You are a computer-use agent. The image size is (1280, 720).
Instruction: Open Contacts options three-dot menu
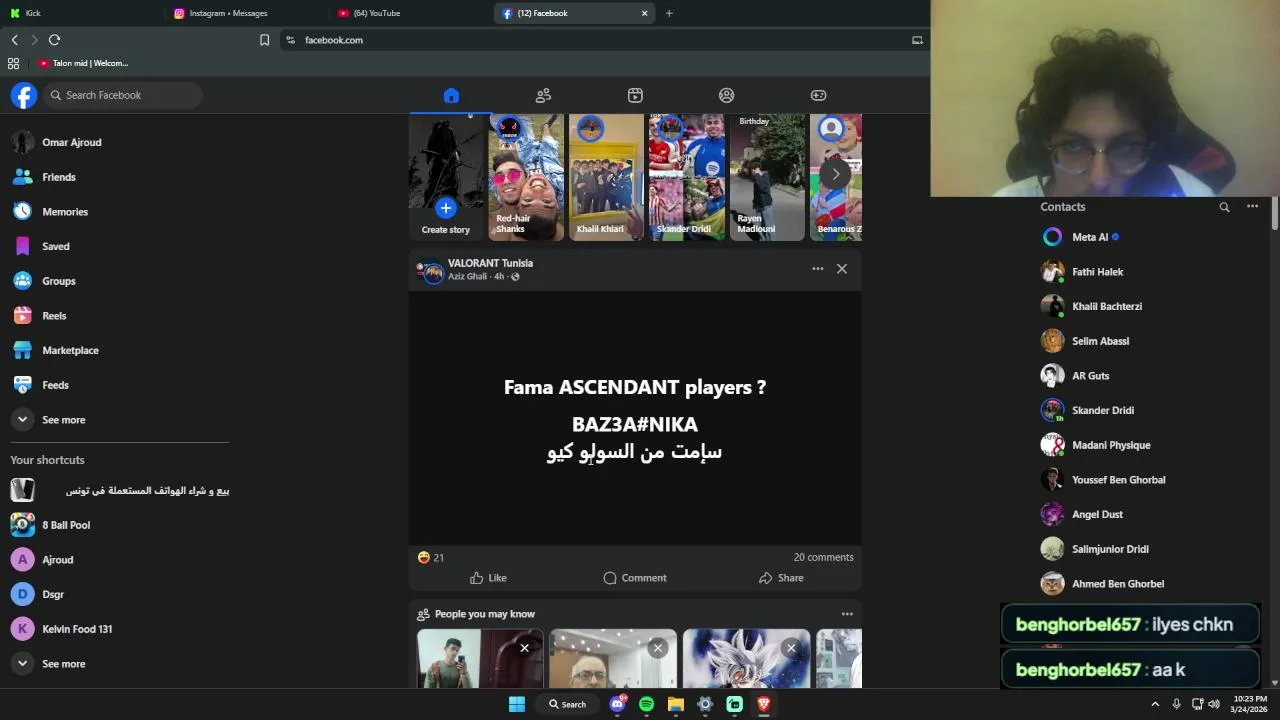pyautogui.click(x=1252, y=206)
